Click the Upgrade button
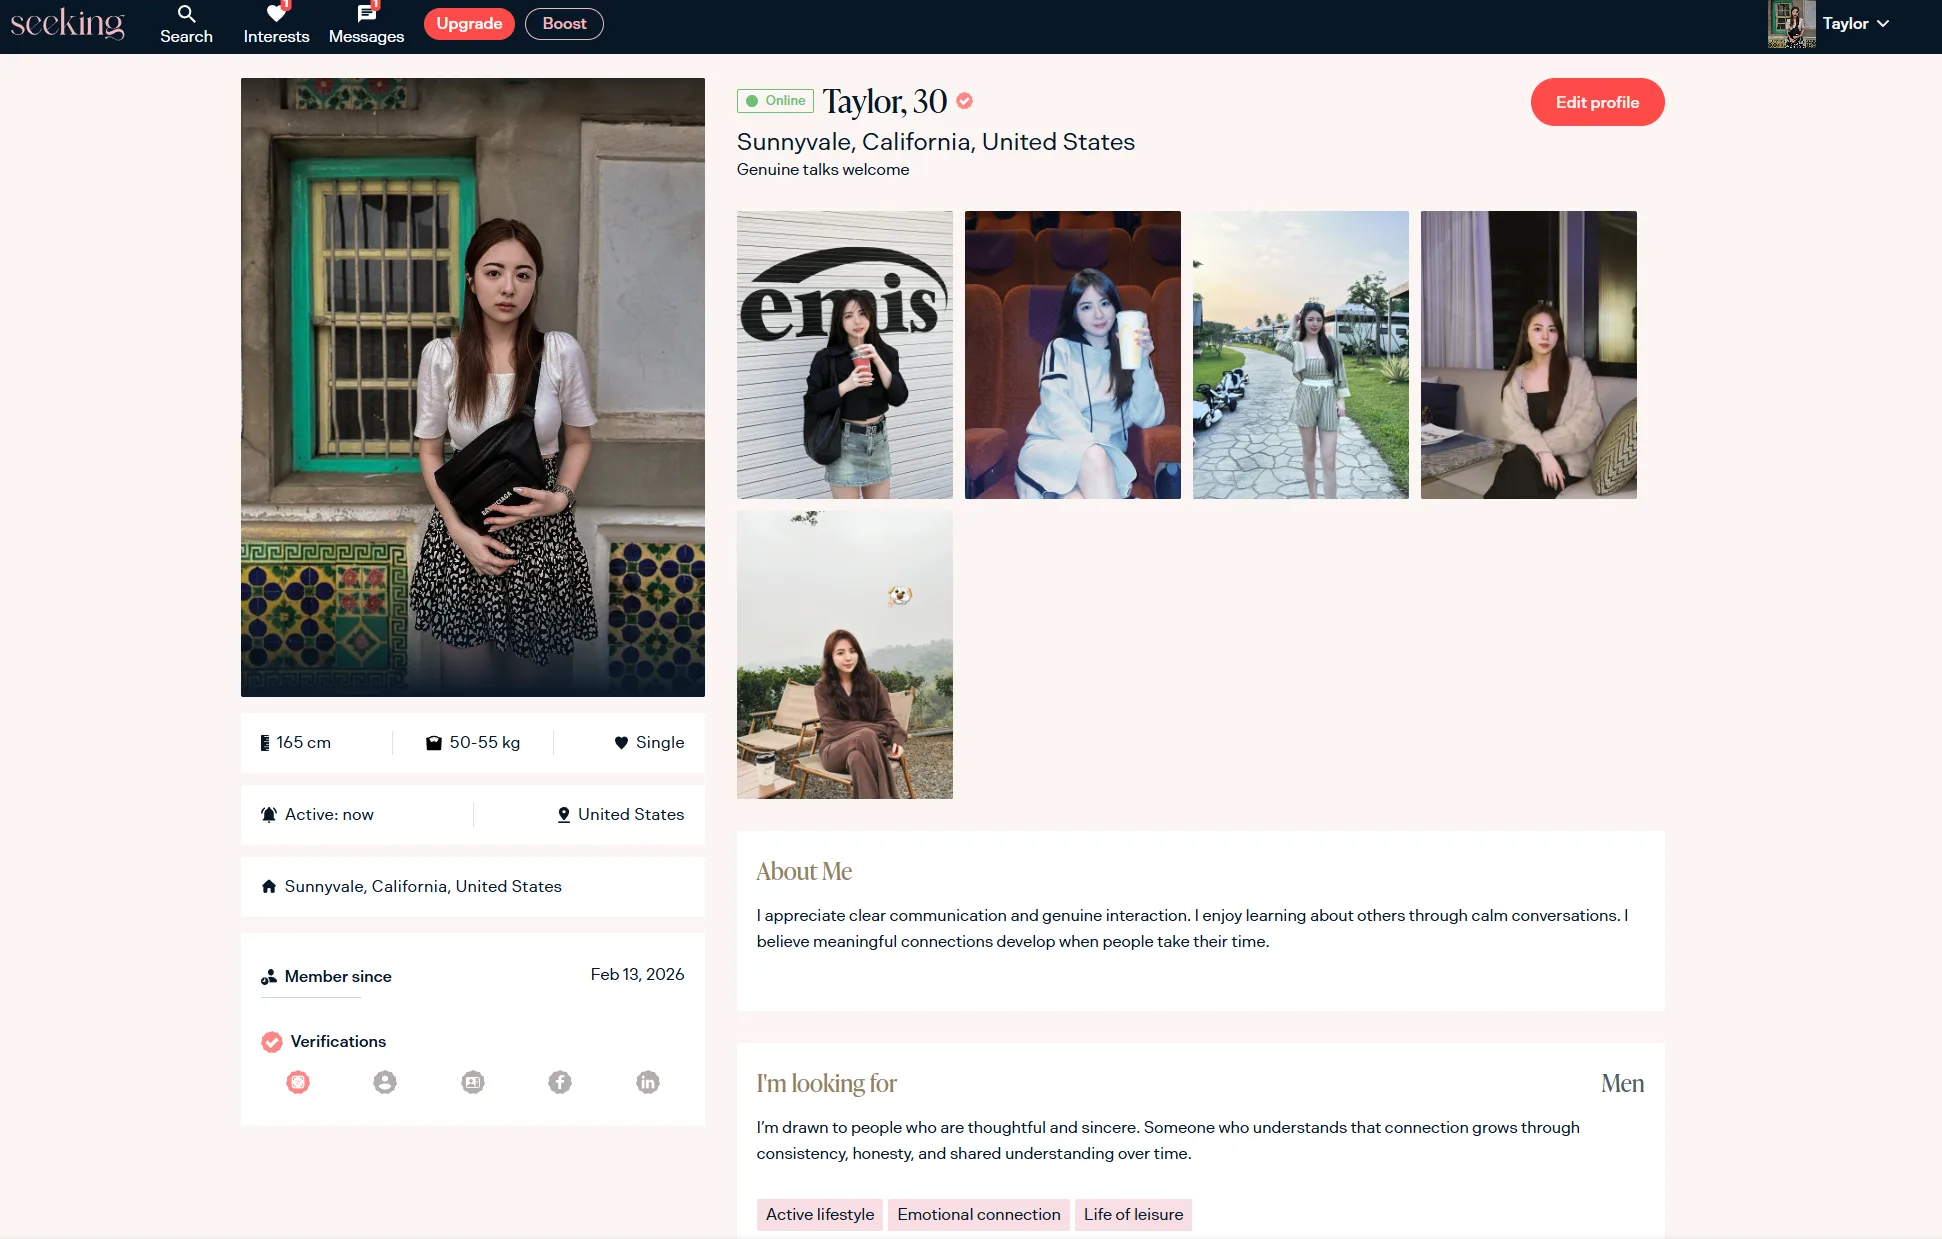Image resolution: width=1942 pixels, height=1239 pixels. tap(469, 24)
